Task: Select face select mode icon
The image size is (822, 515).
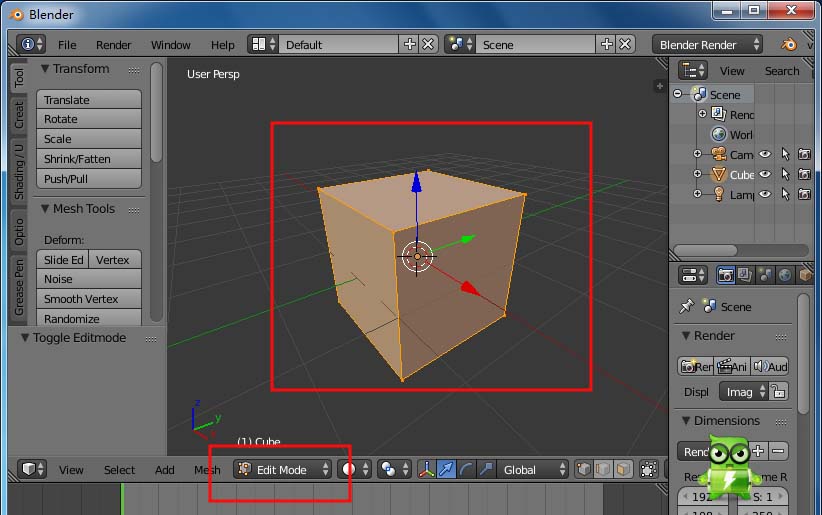Action: pos(623,469)
